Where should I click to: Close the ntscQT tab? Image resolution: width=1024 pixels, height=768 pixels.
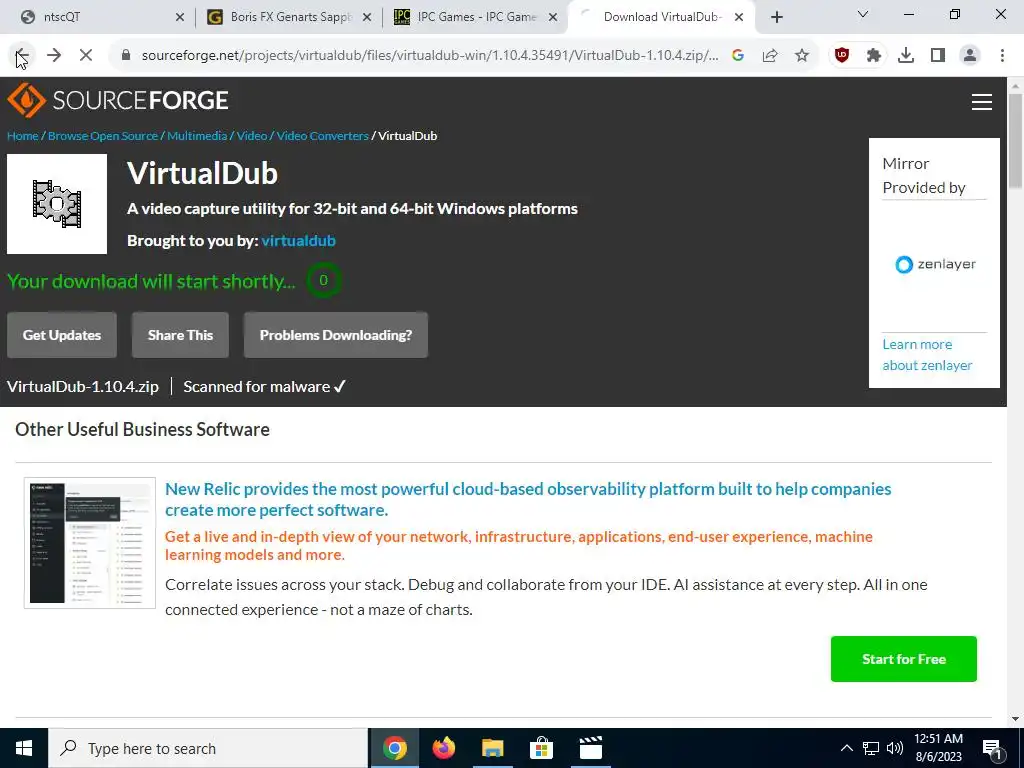(180, 17)
